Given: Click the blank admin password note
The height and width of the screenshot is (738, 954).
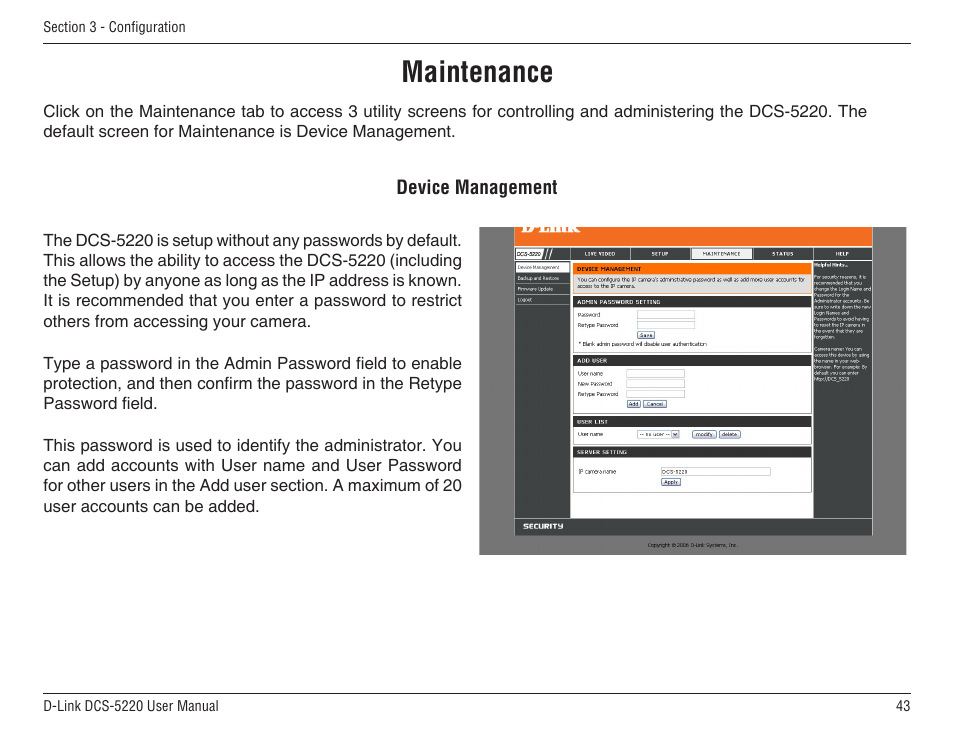Looking at the screenshot, I should [x=642, y=344].
